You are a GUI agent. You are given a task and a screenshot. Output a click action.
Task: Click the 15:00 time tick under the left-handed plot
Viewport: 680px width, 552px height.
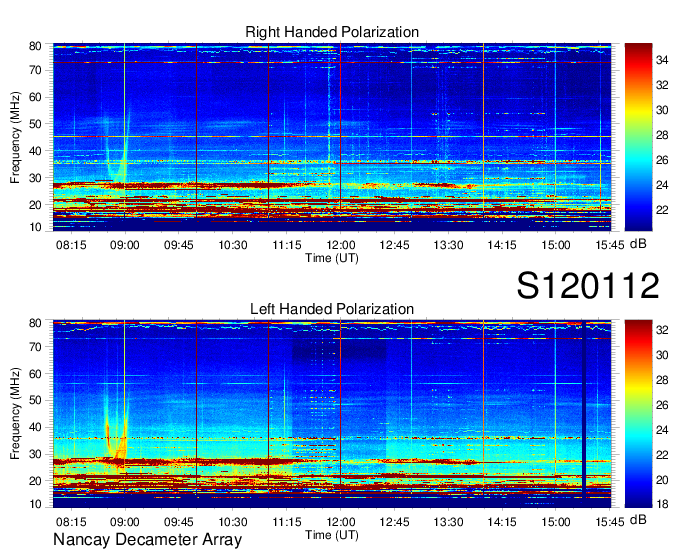coord(556,522)
